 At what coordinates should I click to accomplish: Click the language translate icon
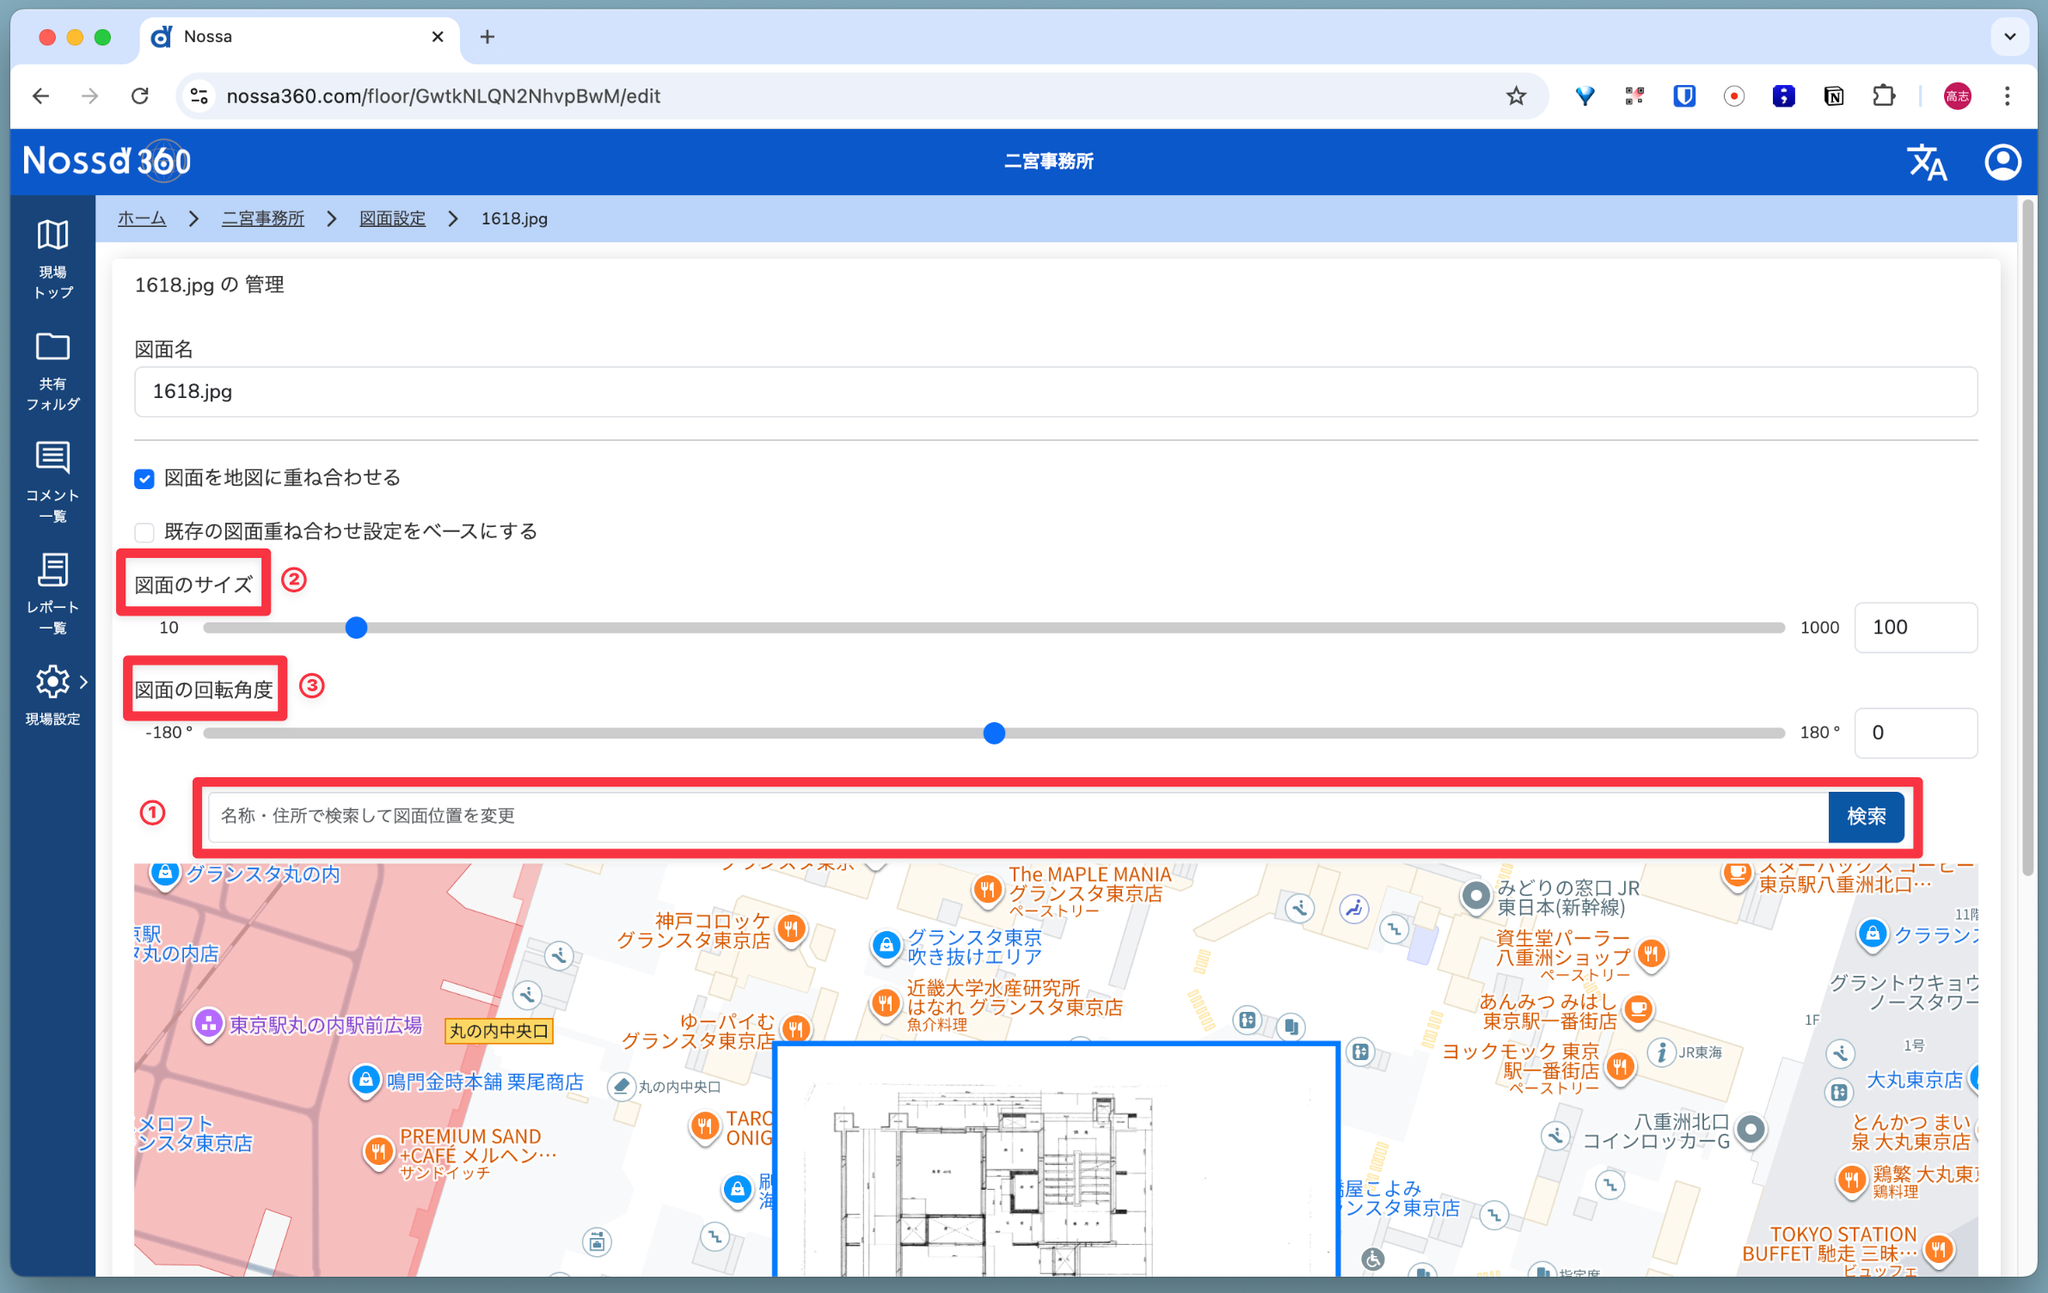point(1926,162)
